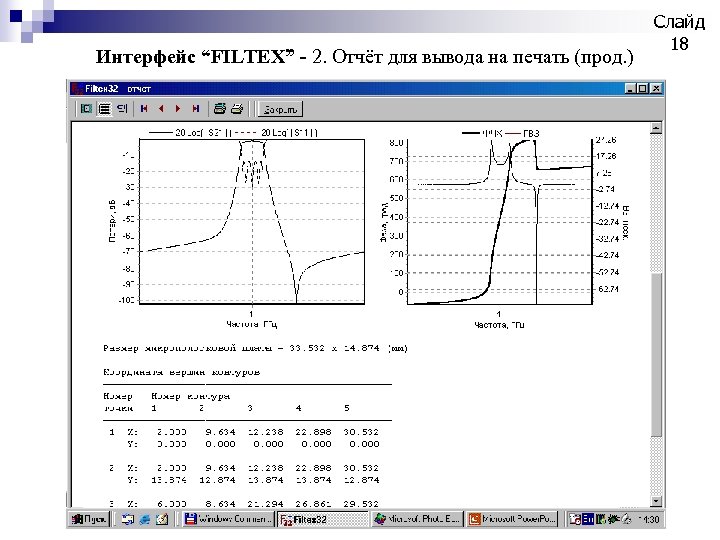Click the left chart Частота axis label
720x540 pixels.
pos(251,324)
